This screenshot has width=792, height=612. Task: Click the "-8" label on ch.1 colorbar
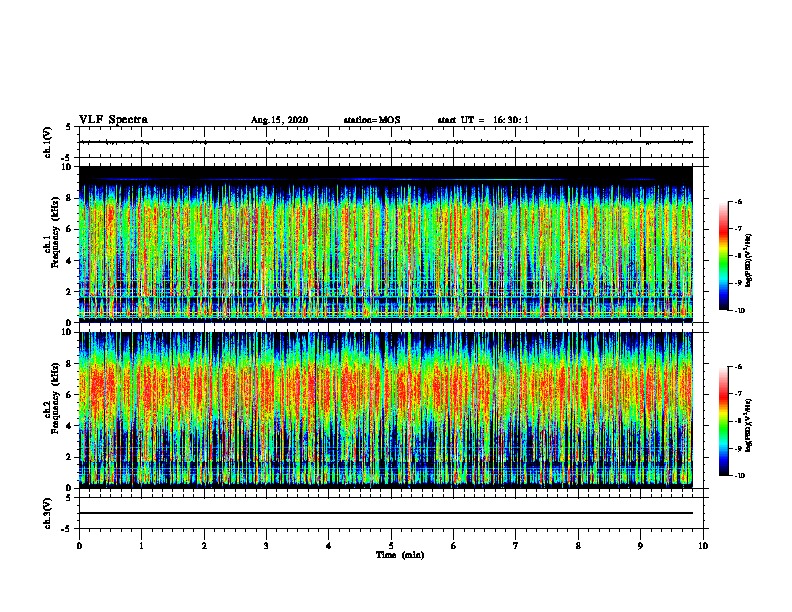738,256
